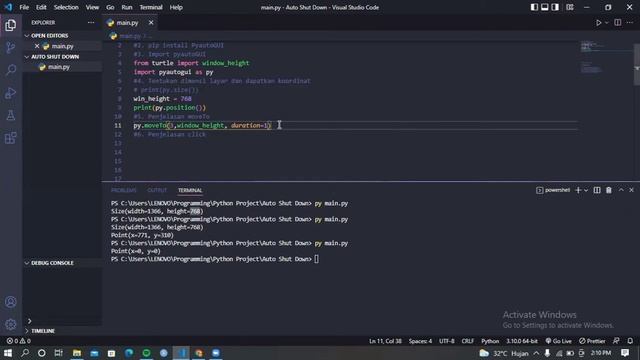Image resolution: width=640 pixels, height=360 pixels.
Task: Select Python language mode in status bar
Action: pyautogui.click(x=490, y=341)
